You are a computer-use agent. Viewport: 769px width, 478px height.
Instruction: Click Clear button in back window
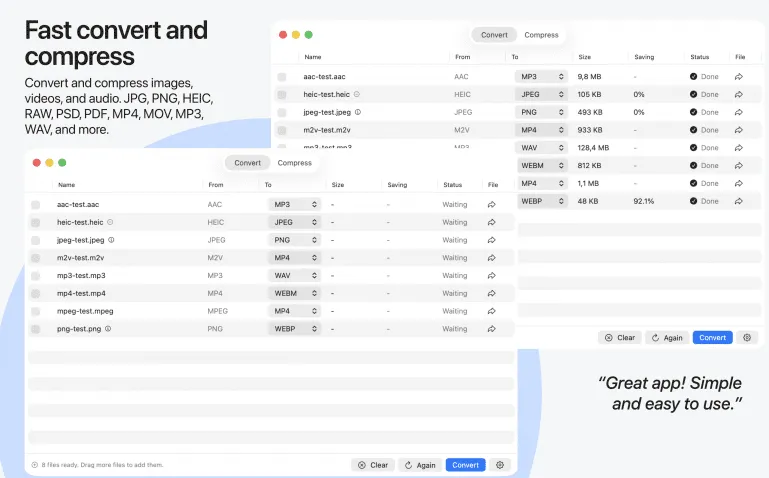click(620, 337)
